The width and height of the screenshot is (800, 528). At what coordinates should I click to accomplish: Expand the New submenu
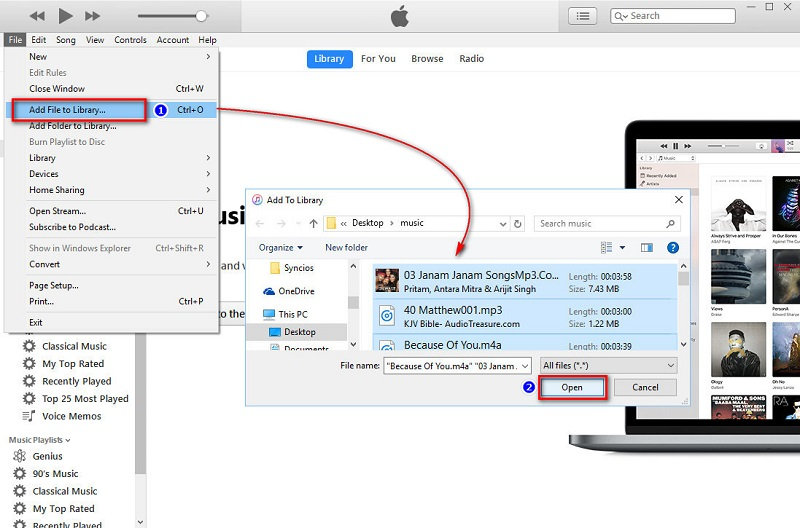[x=112, y=57]
